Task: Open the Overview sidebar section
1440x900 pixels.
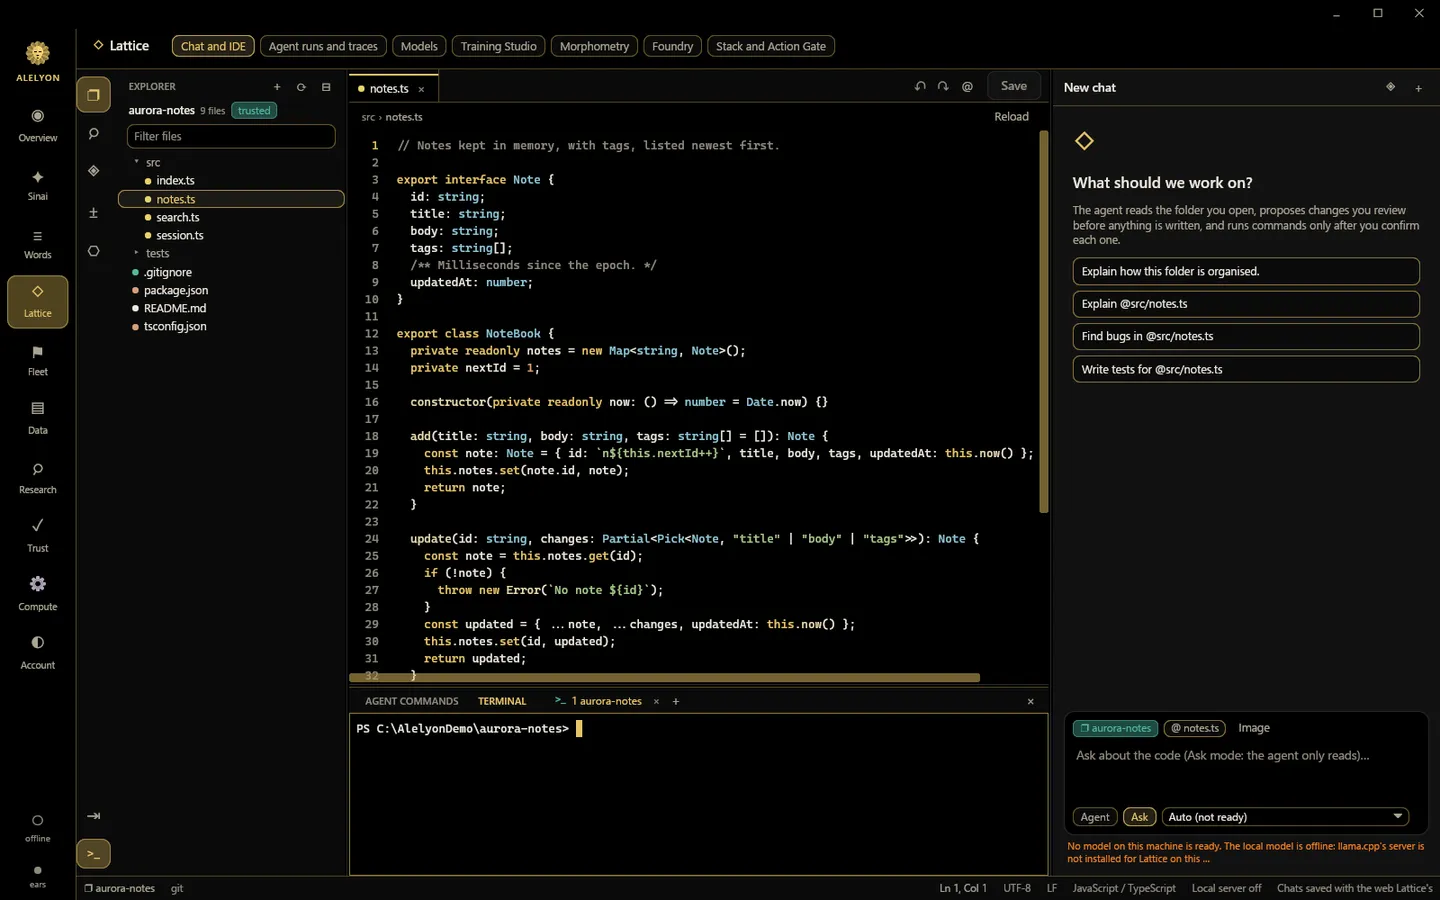Action: 37,126
